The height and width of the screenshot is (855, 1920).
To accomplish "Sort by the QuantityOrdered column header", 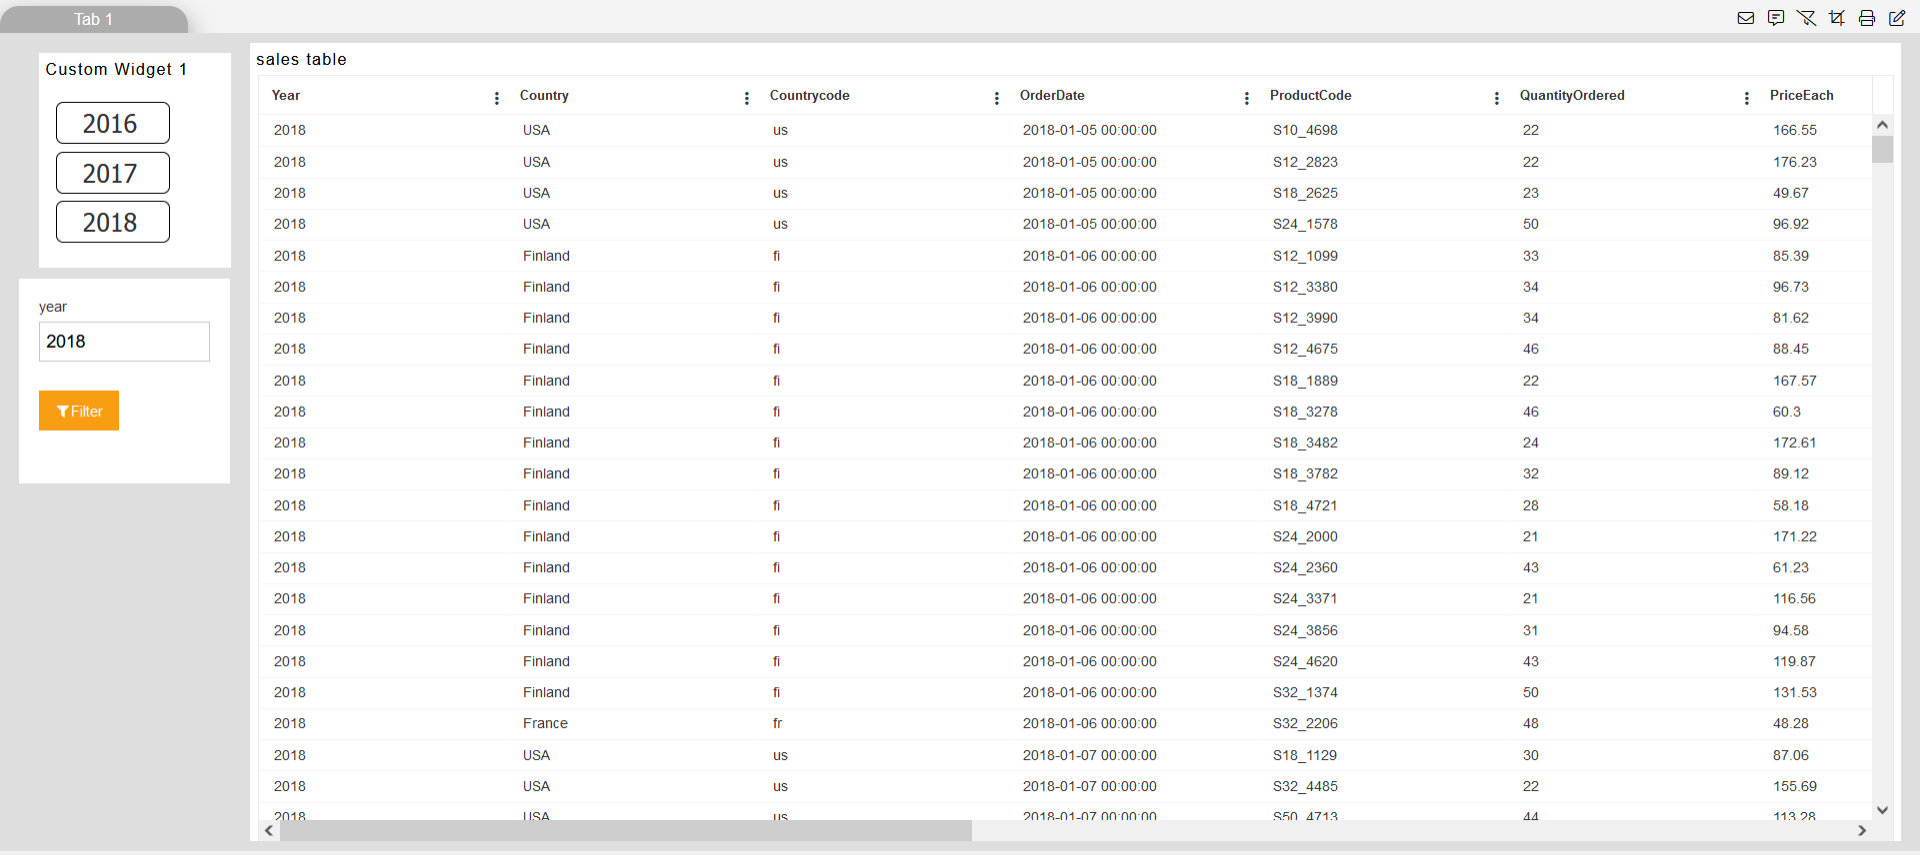I will [1572, 95].
